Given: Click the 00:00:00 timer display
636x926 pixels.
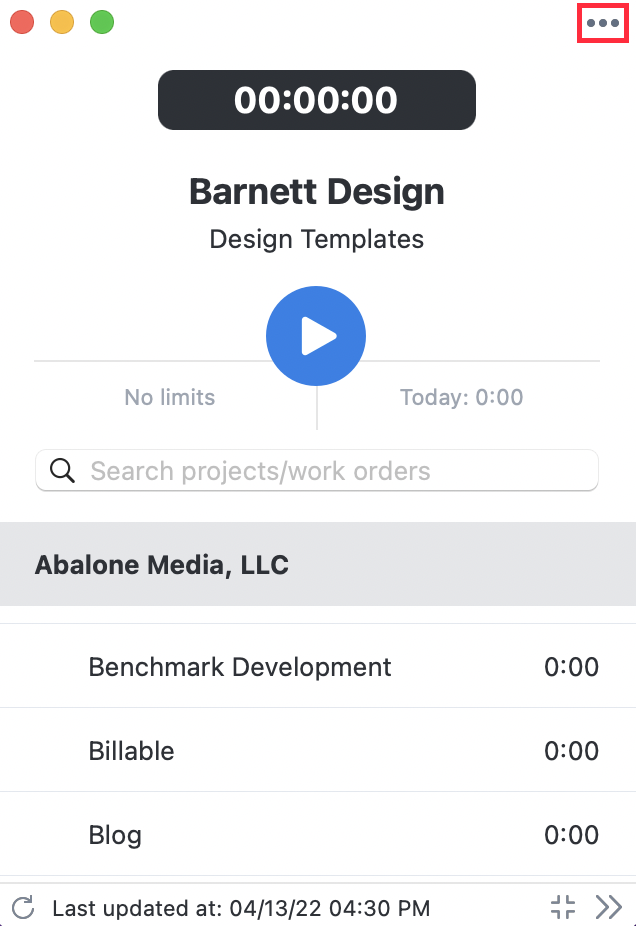Looking at the screenshot, I should [x=317, y=100].
